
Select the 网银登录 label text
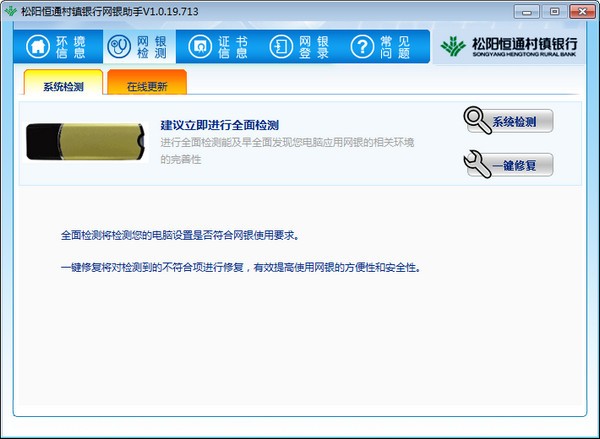pyautogui.click(x=314, y=47)
